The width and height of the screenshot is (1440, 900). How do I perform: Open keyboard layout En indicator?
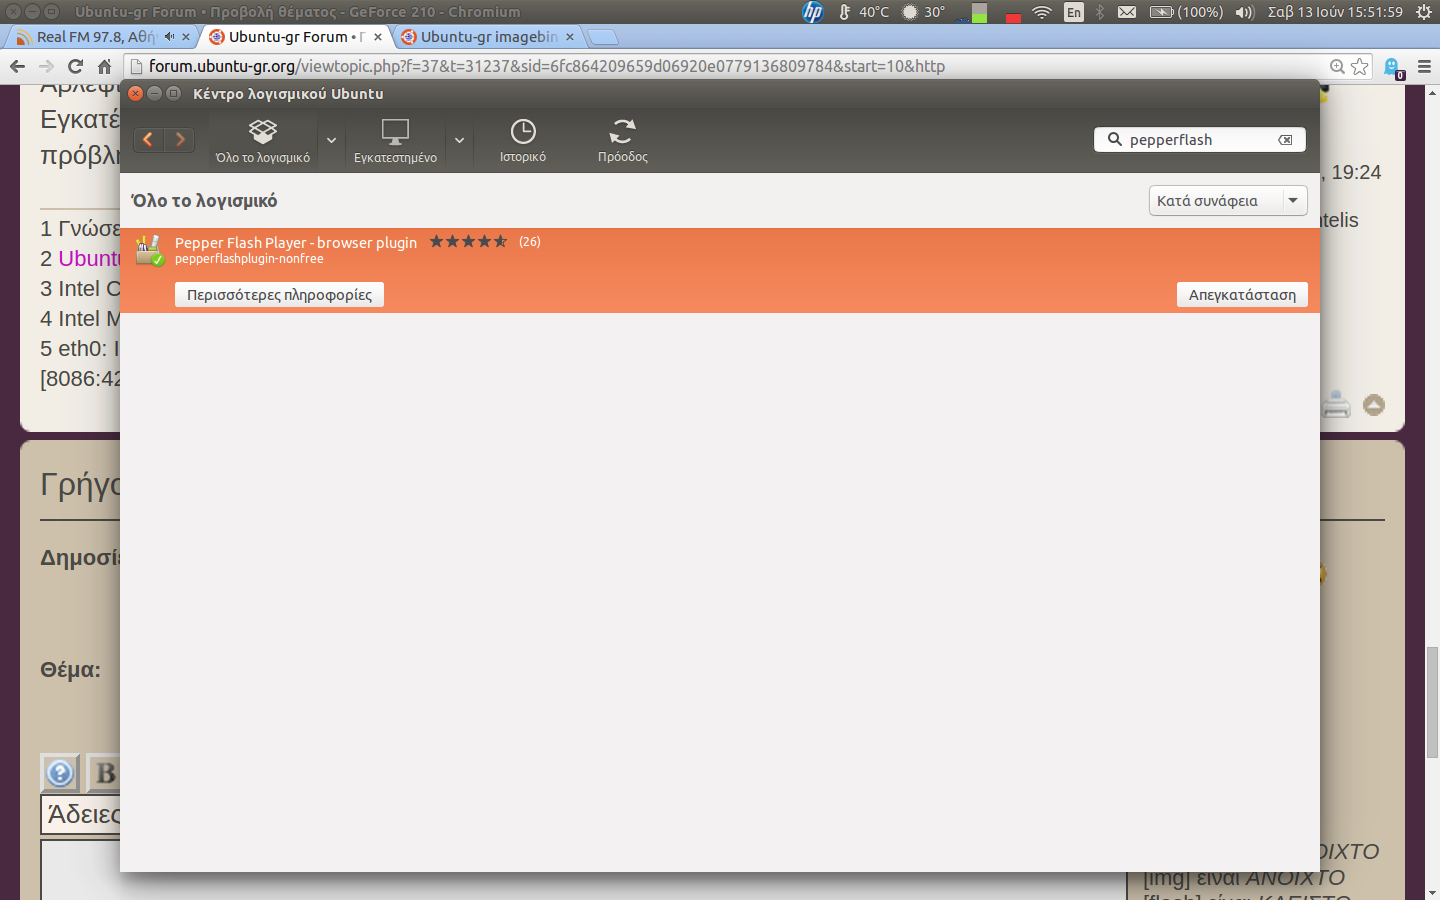pos(1074,12)
